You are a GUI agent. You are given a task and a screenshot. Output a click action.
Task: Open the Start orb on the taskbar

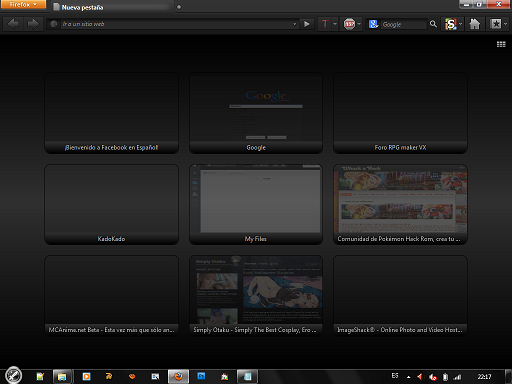point(14,376)
